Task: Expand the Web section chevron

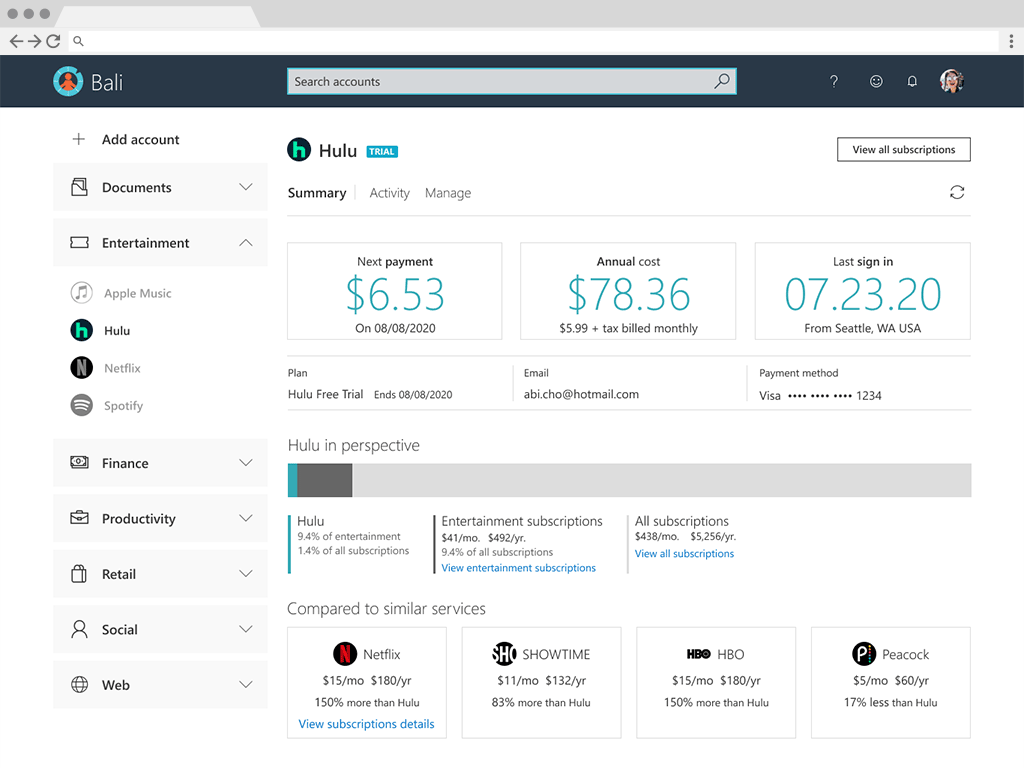Action: [x=246, y=685]
